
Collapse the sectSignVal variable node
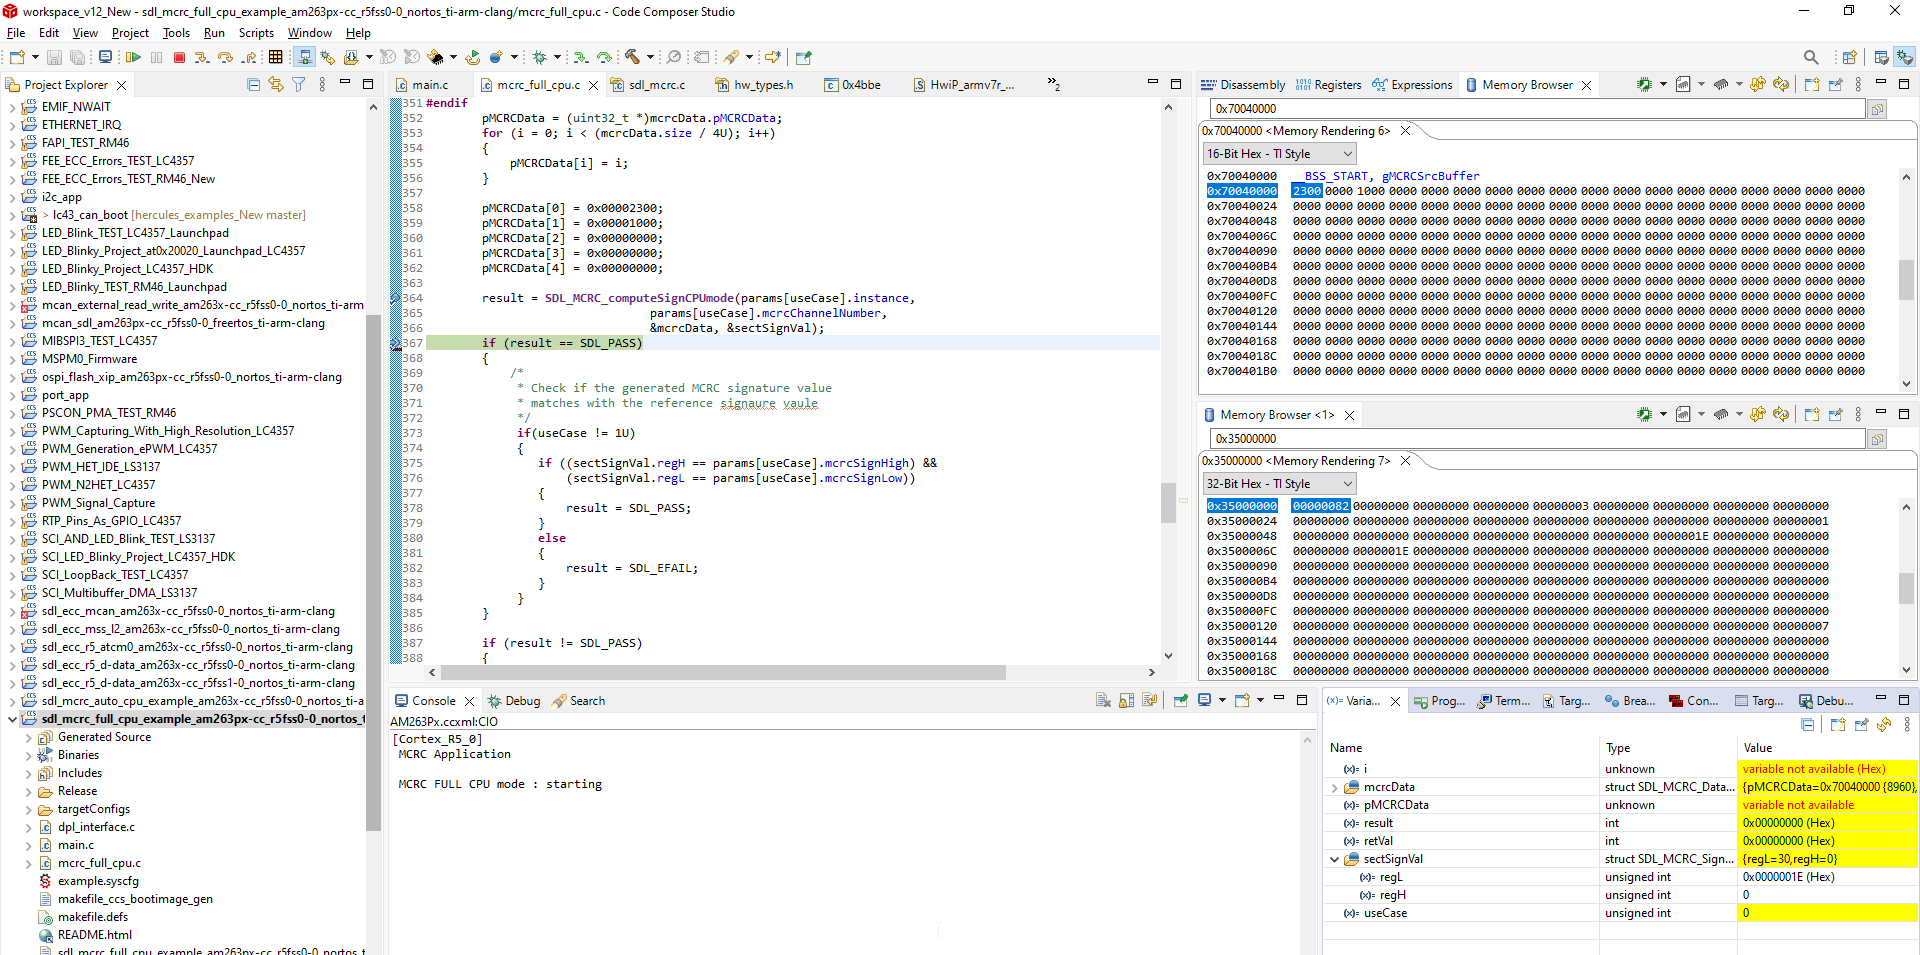point(1334,860)
